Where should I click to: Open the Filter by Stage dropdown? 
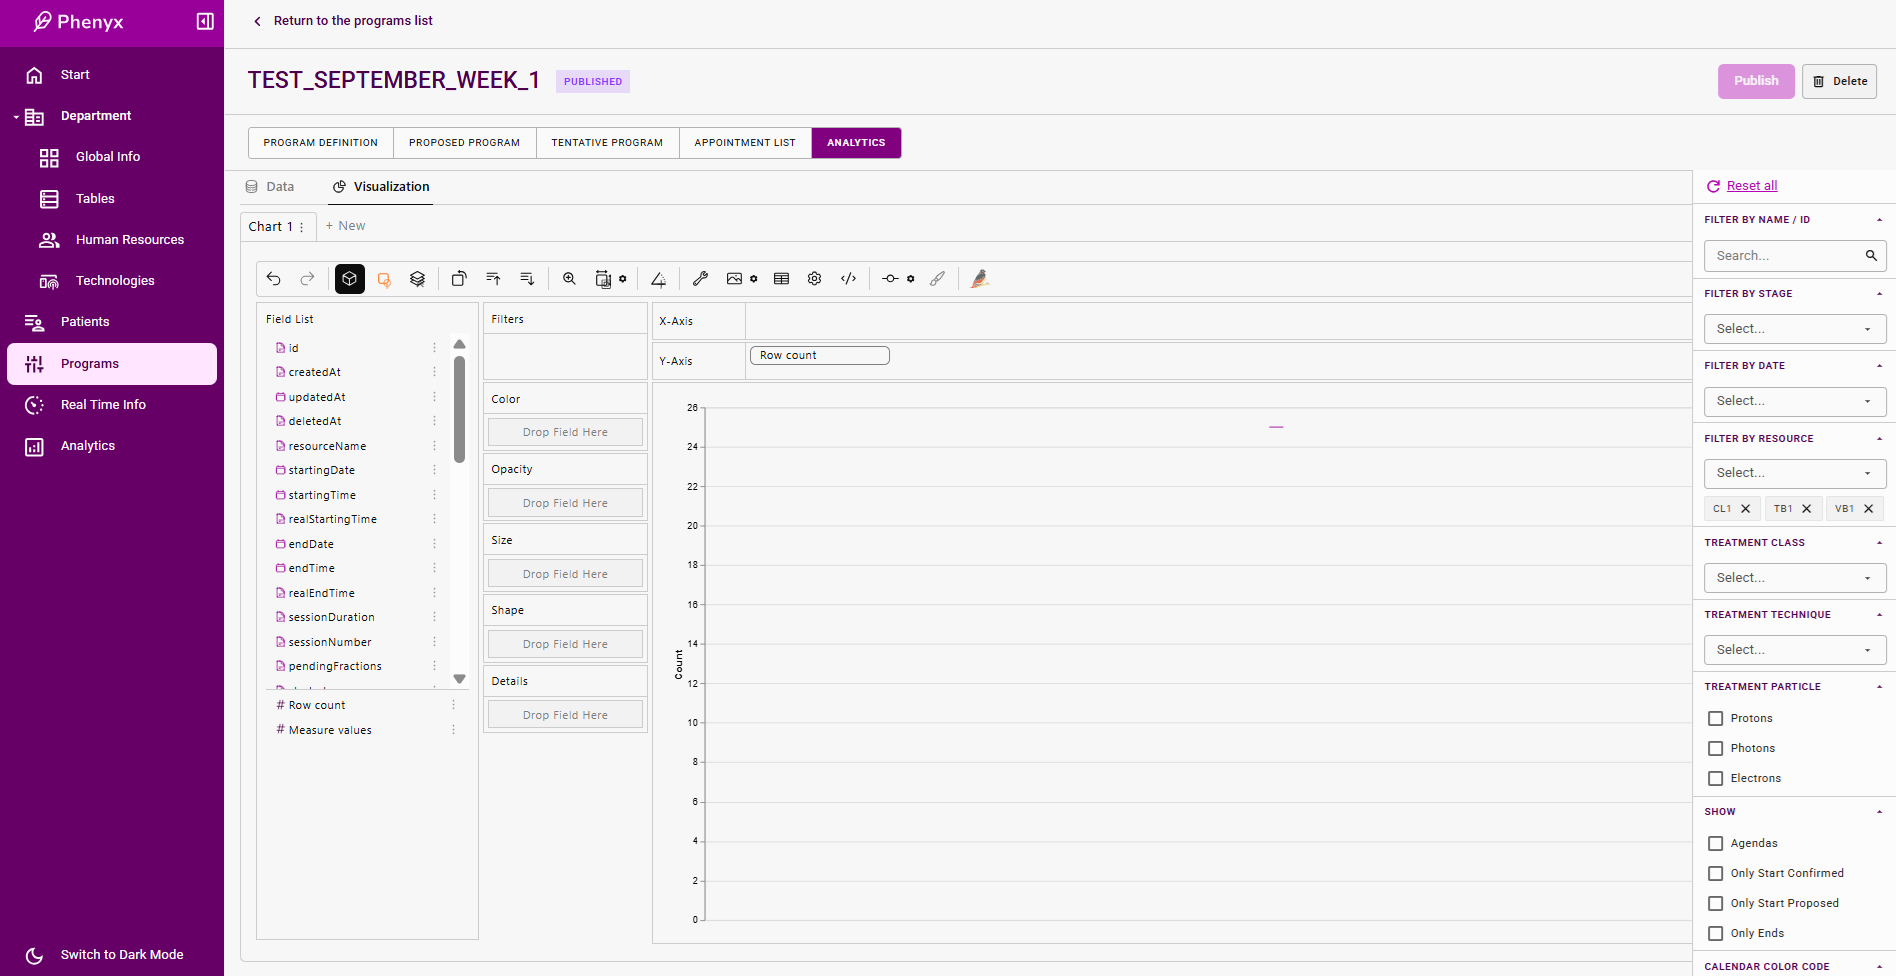(x=1794, y=329)
